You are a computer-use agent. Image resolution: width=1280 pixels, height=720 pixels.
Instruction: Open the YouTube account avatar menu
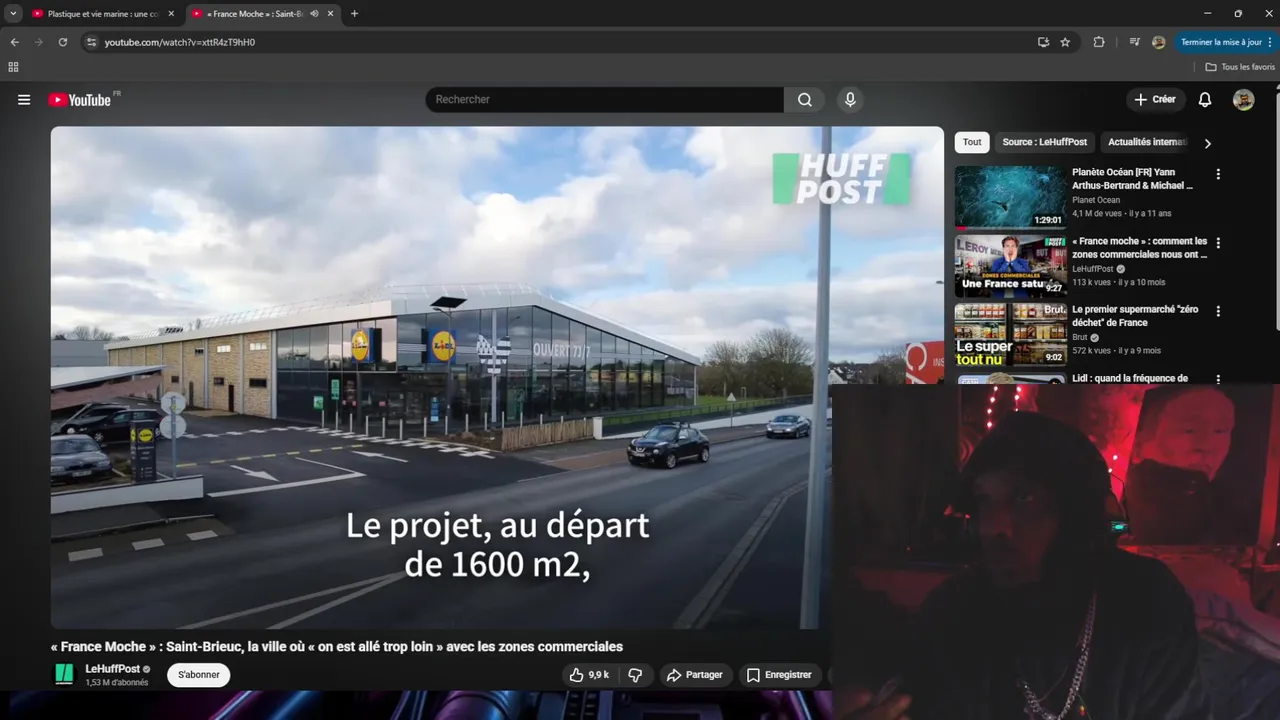[x=1243, y=100]
